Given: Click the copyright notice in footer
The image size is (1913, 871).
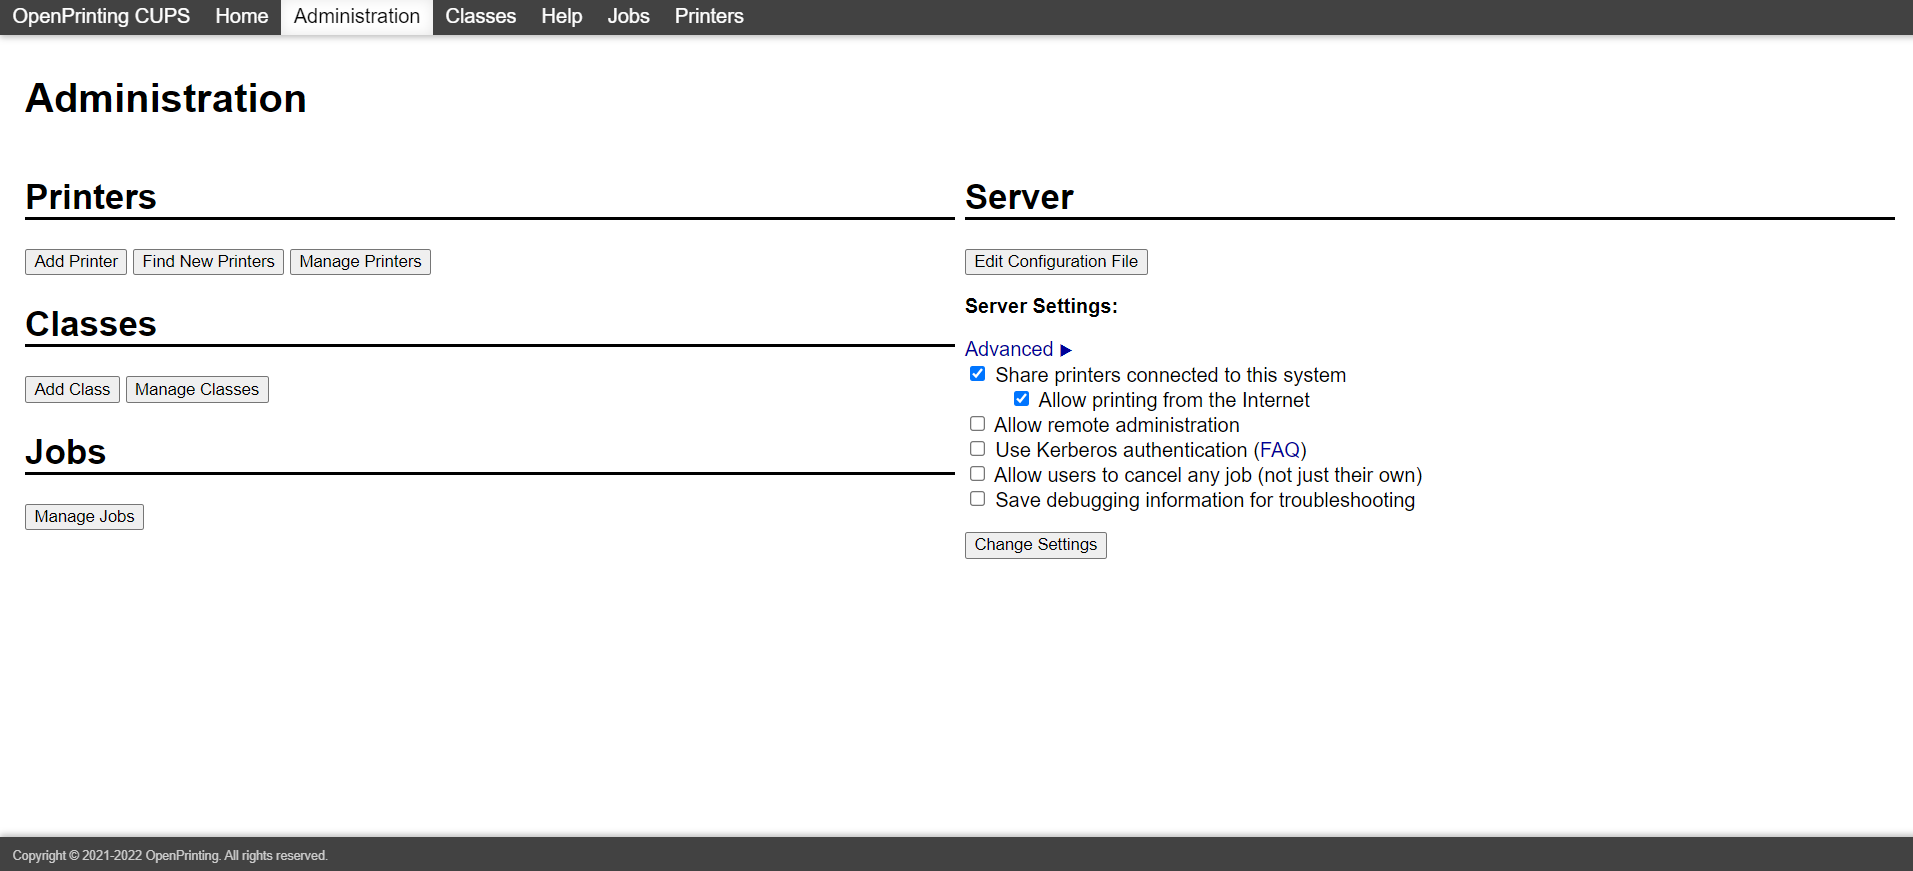Looking at the screenshot, I should [170, 855].
